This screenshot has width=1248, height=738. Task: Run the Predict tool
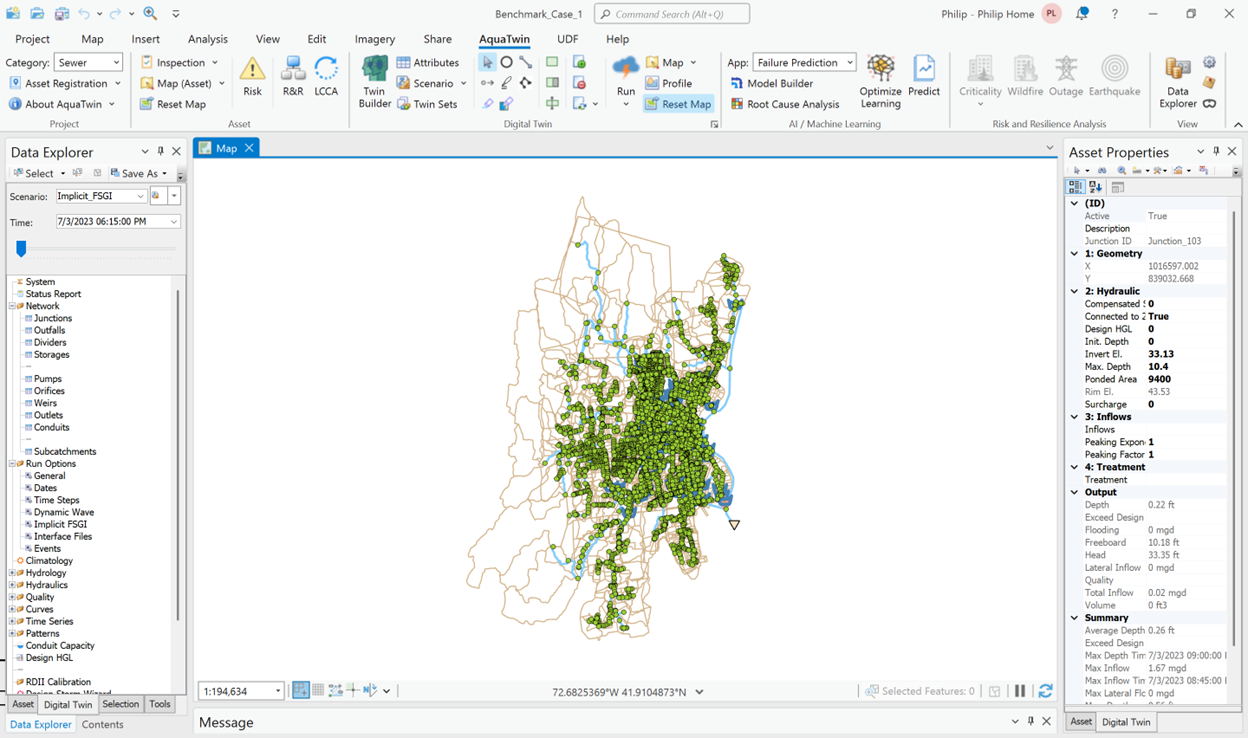[x=924, y=78]
